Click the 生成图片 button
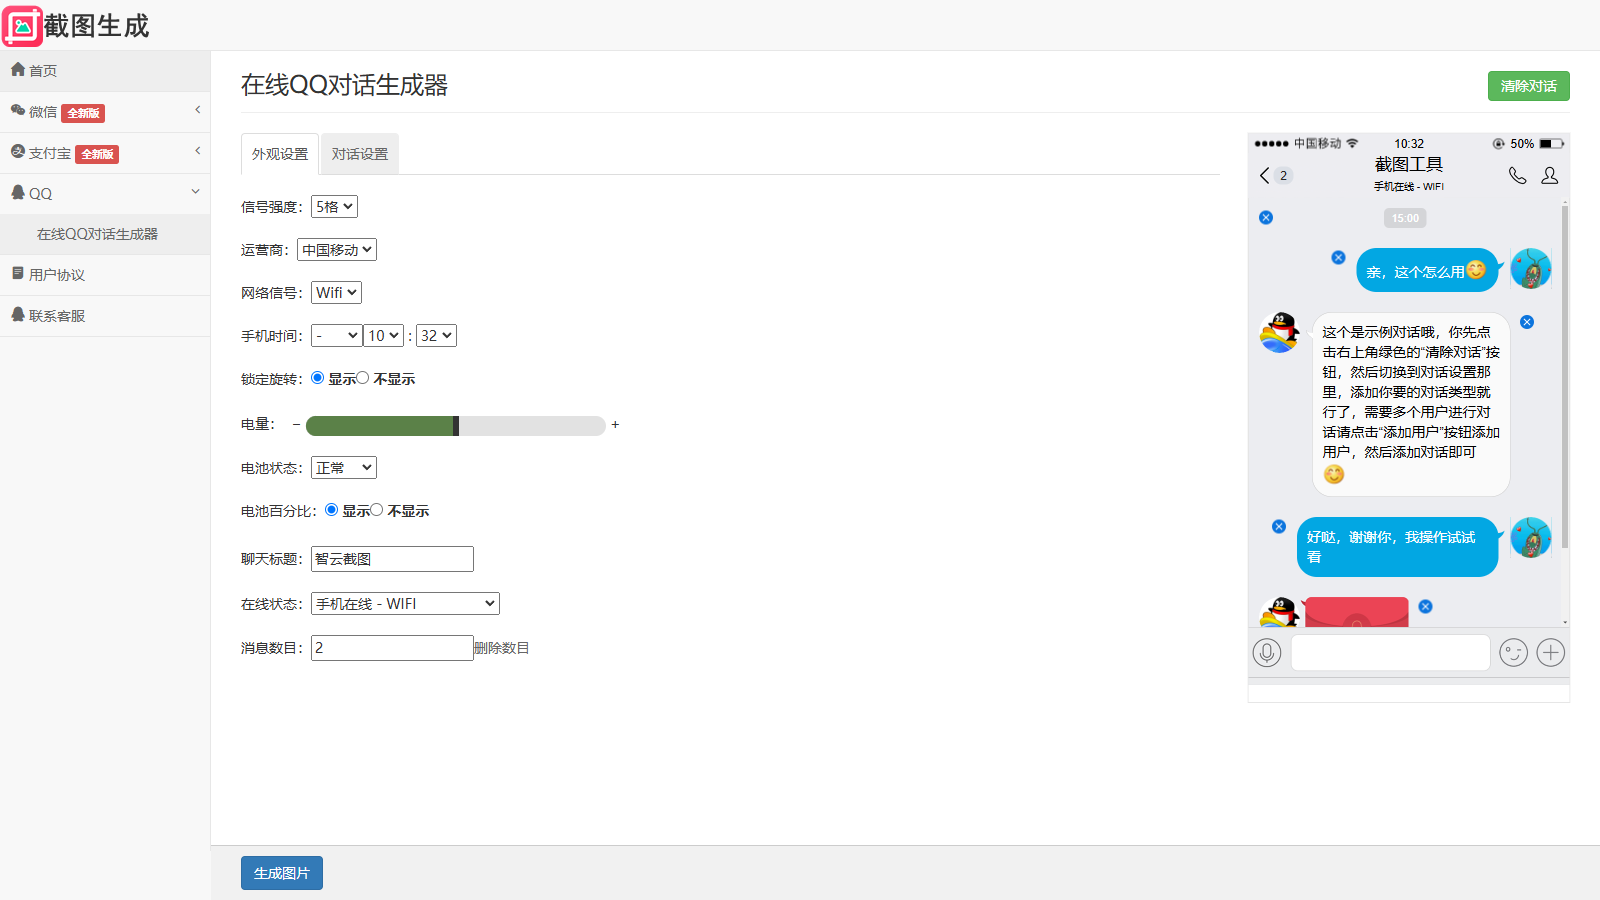Image resolution: width=1600 pixels, height=900 pixels. (282, 873)
